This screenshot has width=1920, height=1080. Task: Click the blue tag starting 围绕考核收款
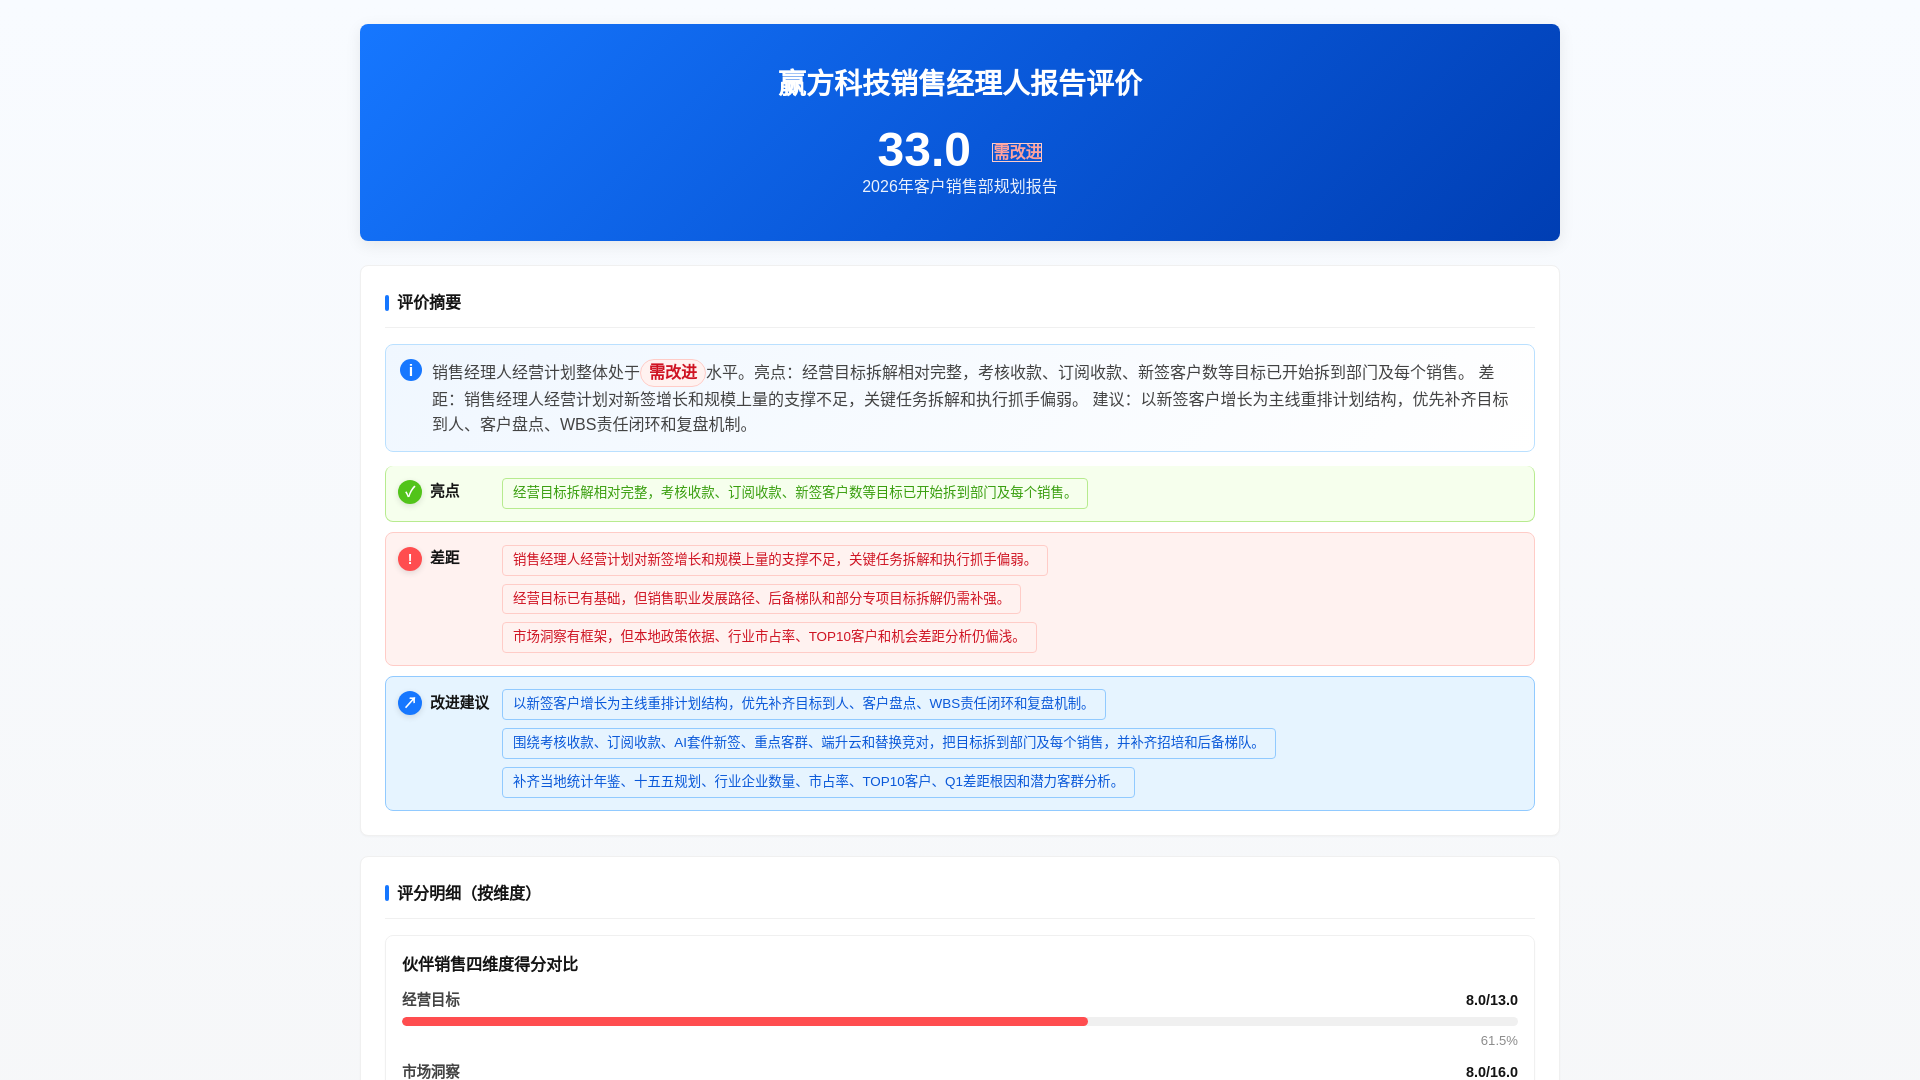tap(889, 743)
